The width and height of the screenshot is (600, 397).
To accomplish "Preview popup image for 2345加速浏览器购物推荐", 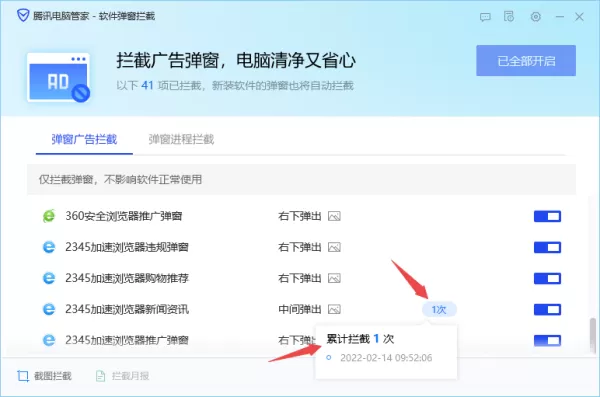I will 334,278.
